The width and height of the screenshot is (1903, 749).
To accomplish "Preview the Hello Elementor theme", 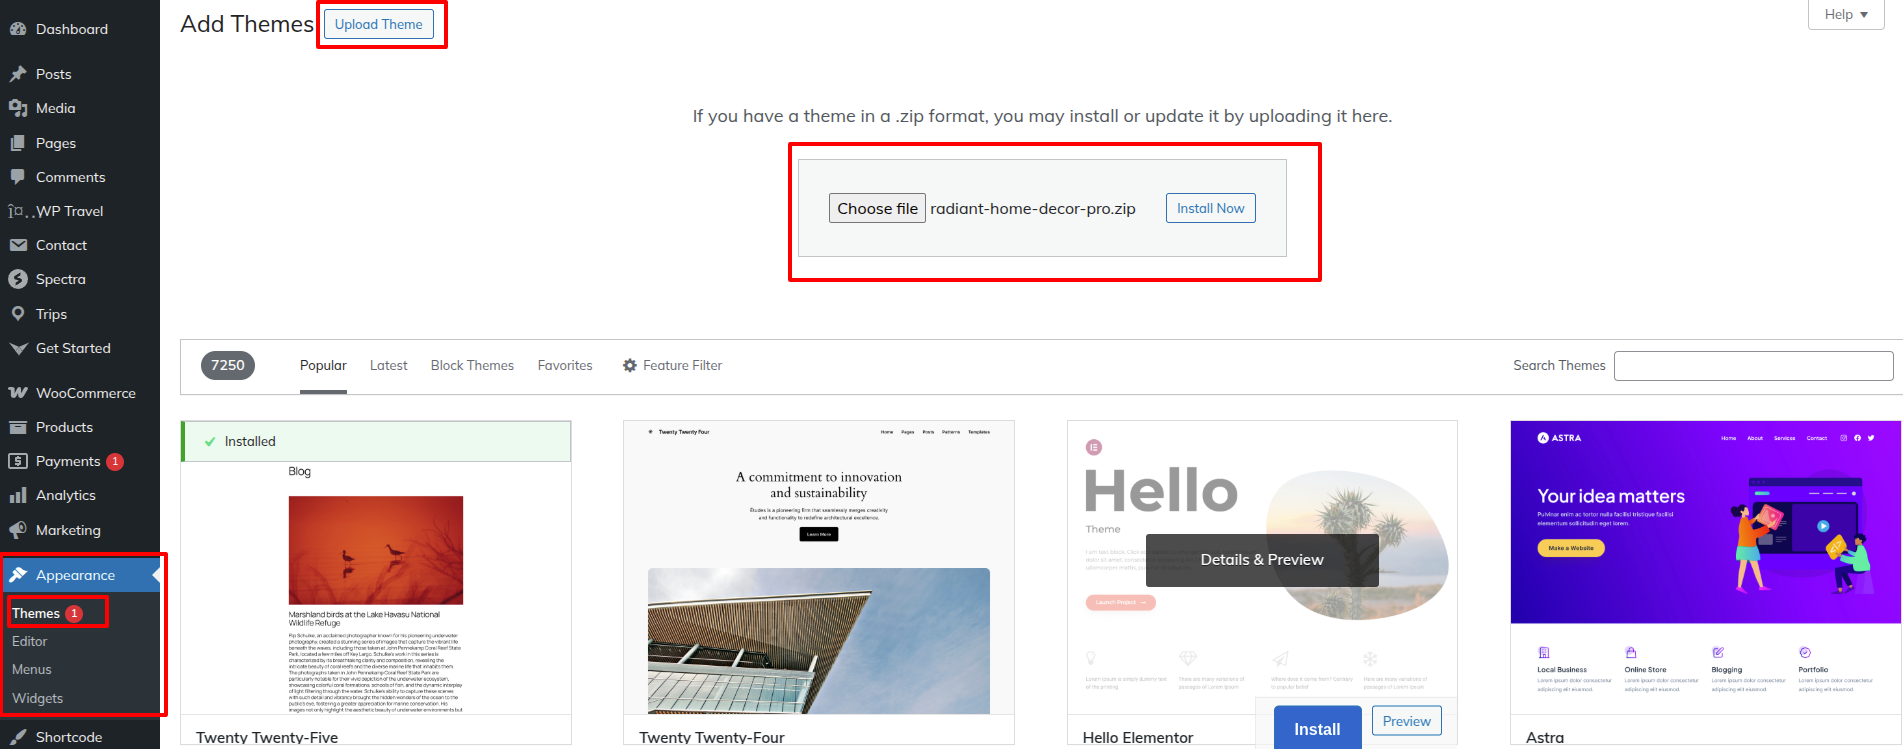I will point(1407,721).
